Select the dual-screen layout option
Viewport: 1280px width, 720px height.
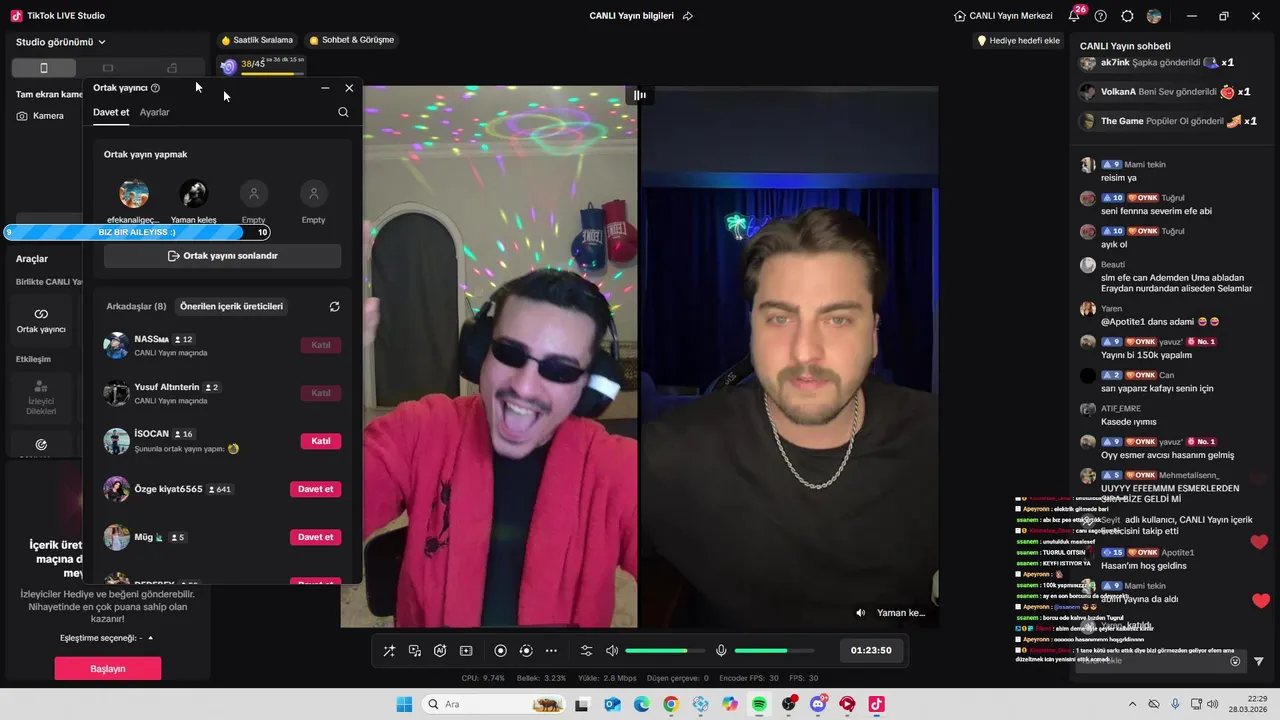click(172, 68)
